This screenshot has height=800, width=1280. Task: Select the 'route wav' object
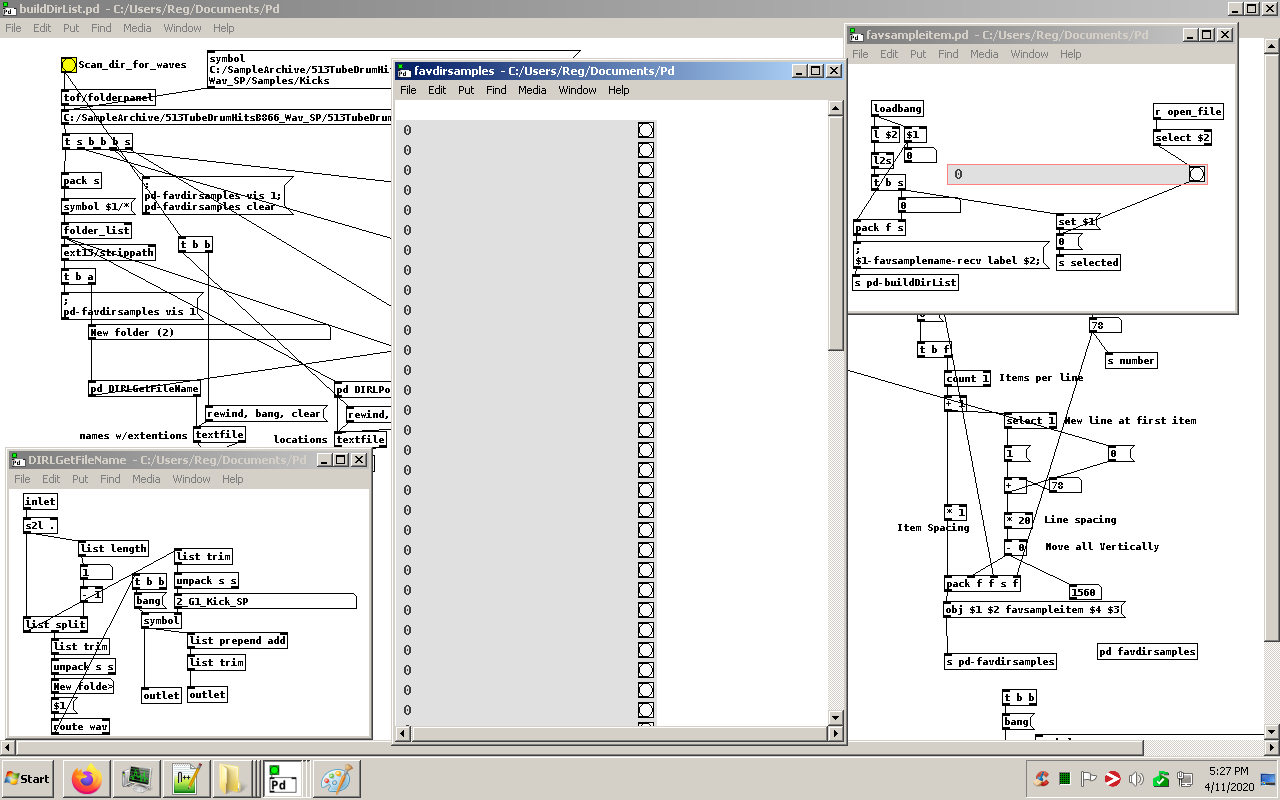[81, 726]
